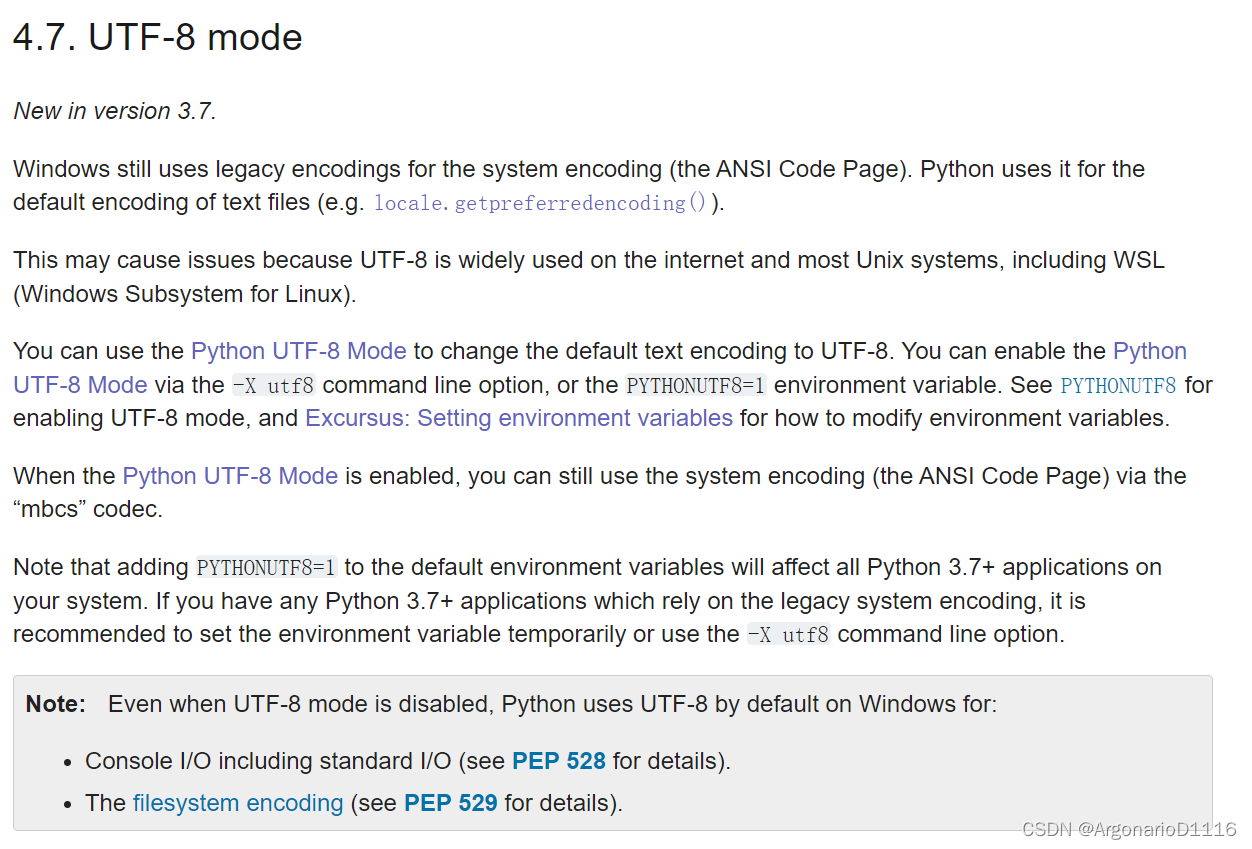This screenshot has width=1252, height=849.
Task: Click the Console I/O bullet item
Action: click(408, 761)
